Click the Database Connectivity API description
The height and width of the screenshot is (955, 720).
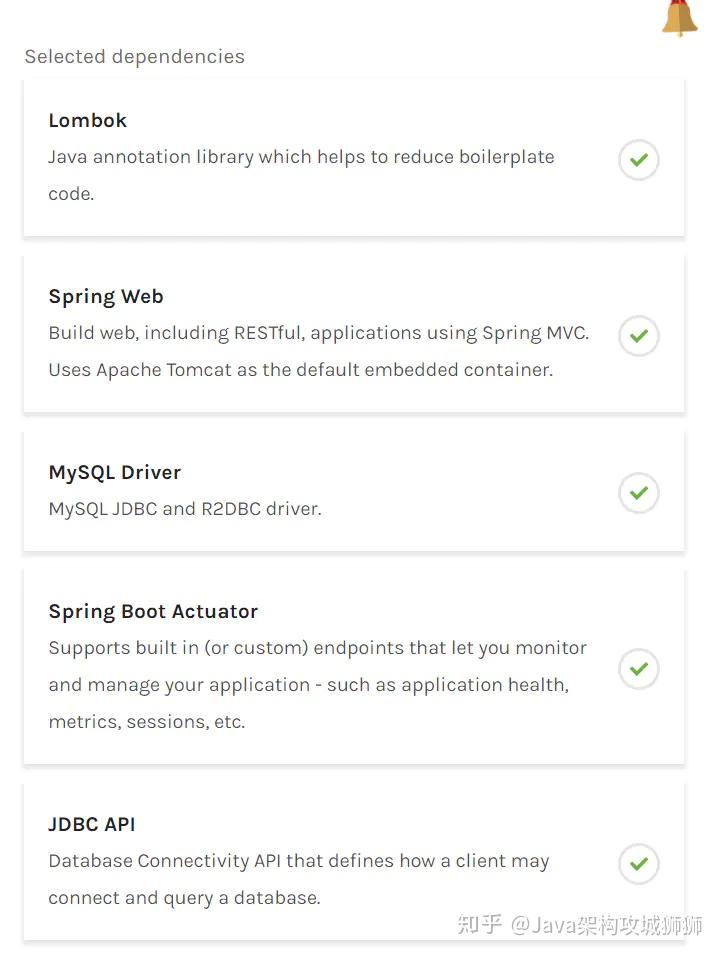point(299,879)
